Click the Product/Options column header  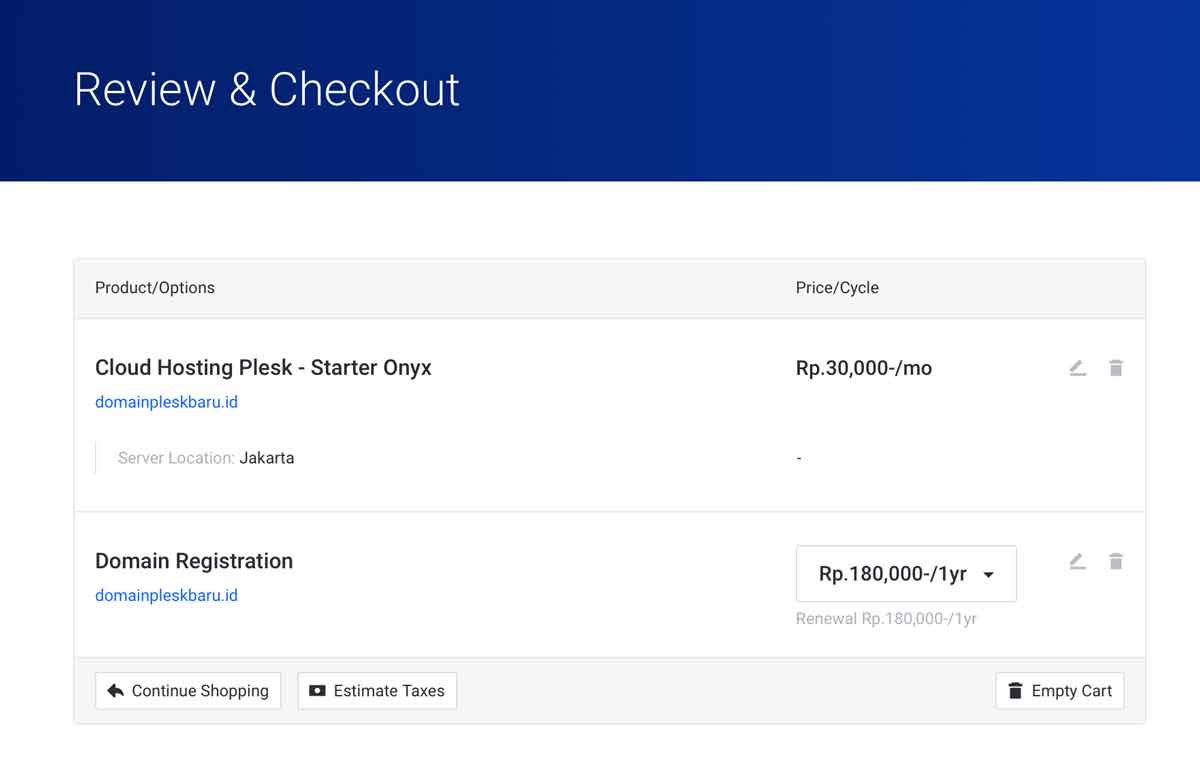click(x=155, y=287)
